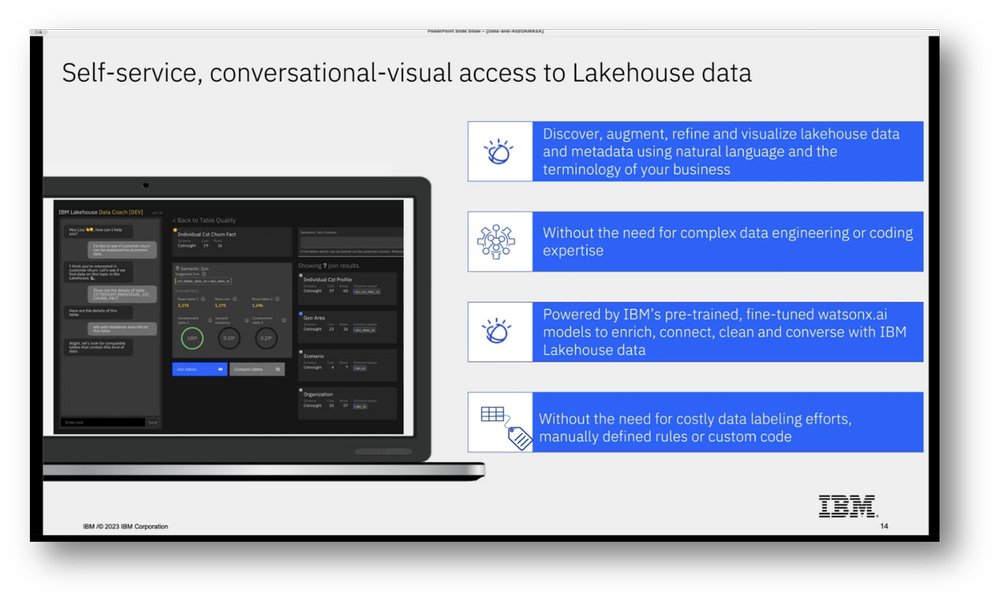Open the Individual Cst Profile result card
This screenshot has height=602, width=1000.
coord(348,289)
